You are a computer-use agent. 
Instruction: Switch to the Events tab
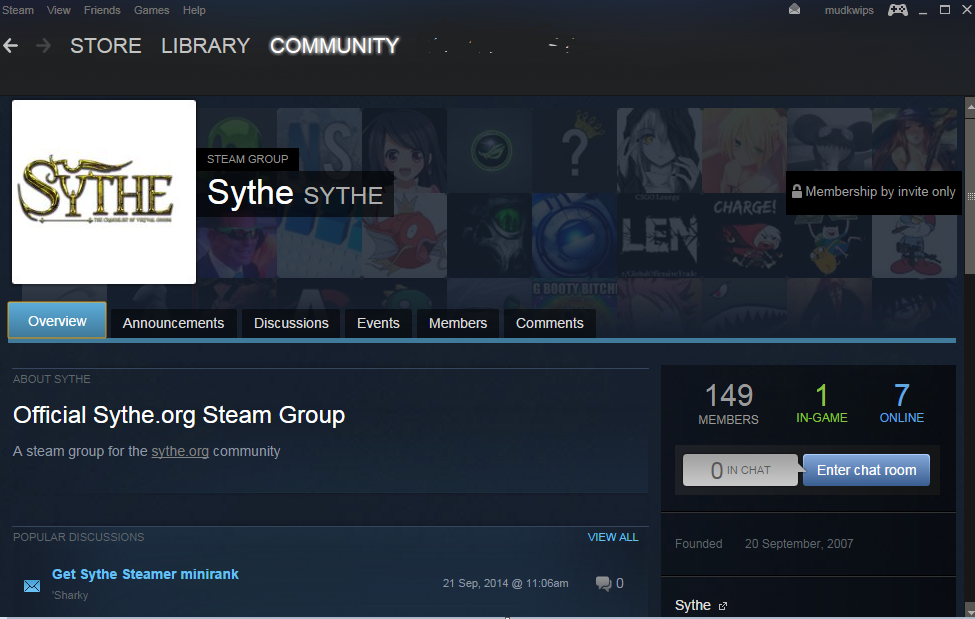pyautogui.click(x=378, y=323)
